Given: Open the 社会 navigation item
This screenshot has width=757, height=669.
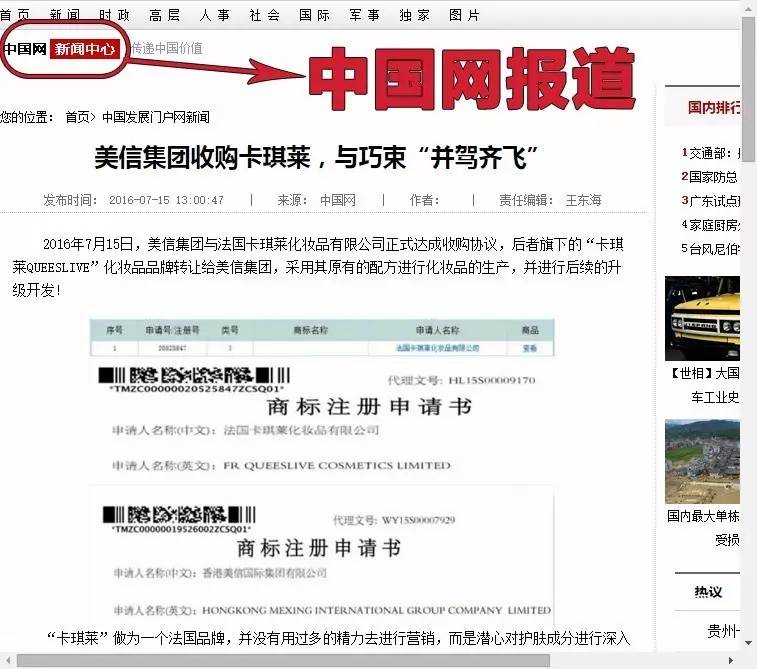Looking at the screenshot, I should (265, 15).
